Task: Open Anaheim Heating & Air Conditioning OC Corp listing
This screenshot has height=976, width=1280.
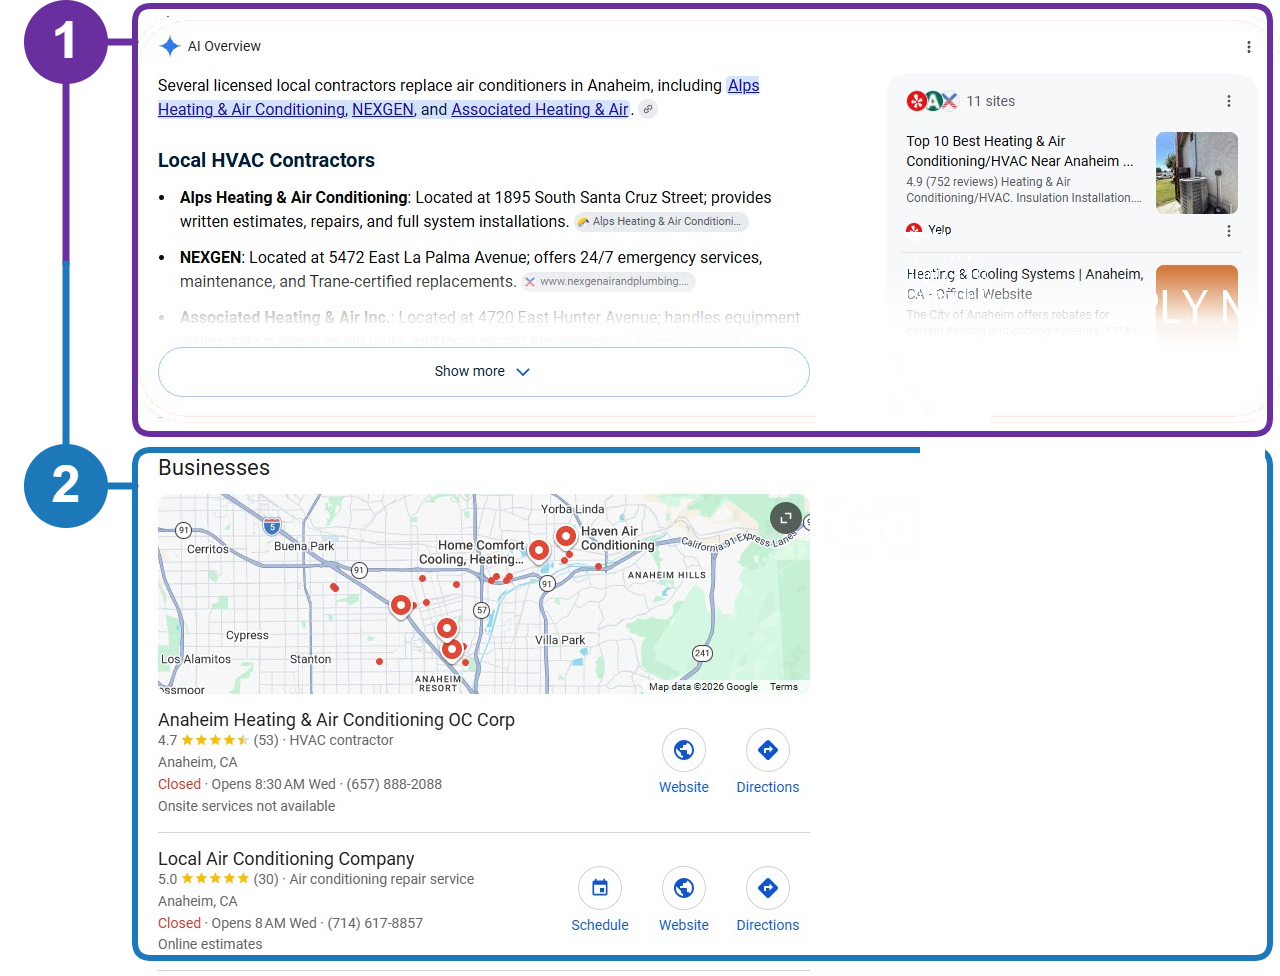Action: pos(336,720)
